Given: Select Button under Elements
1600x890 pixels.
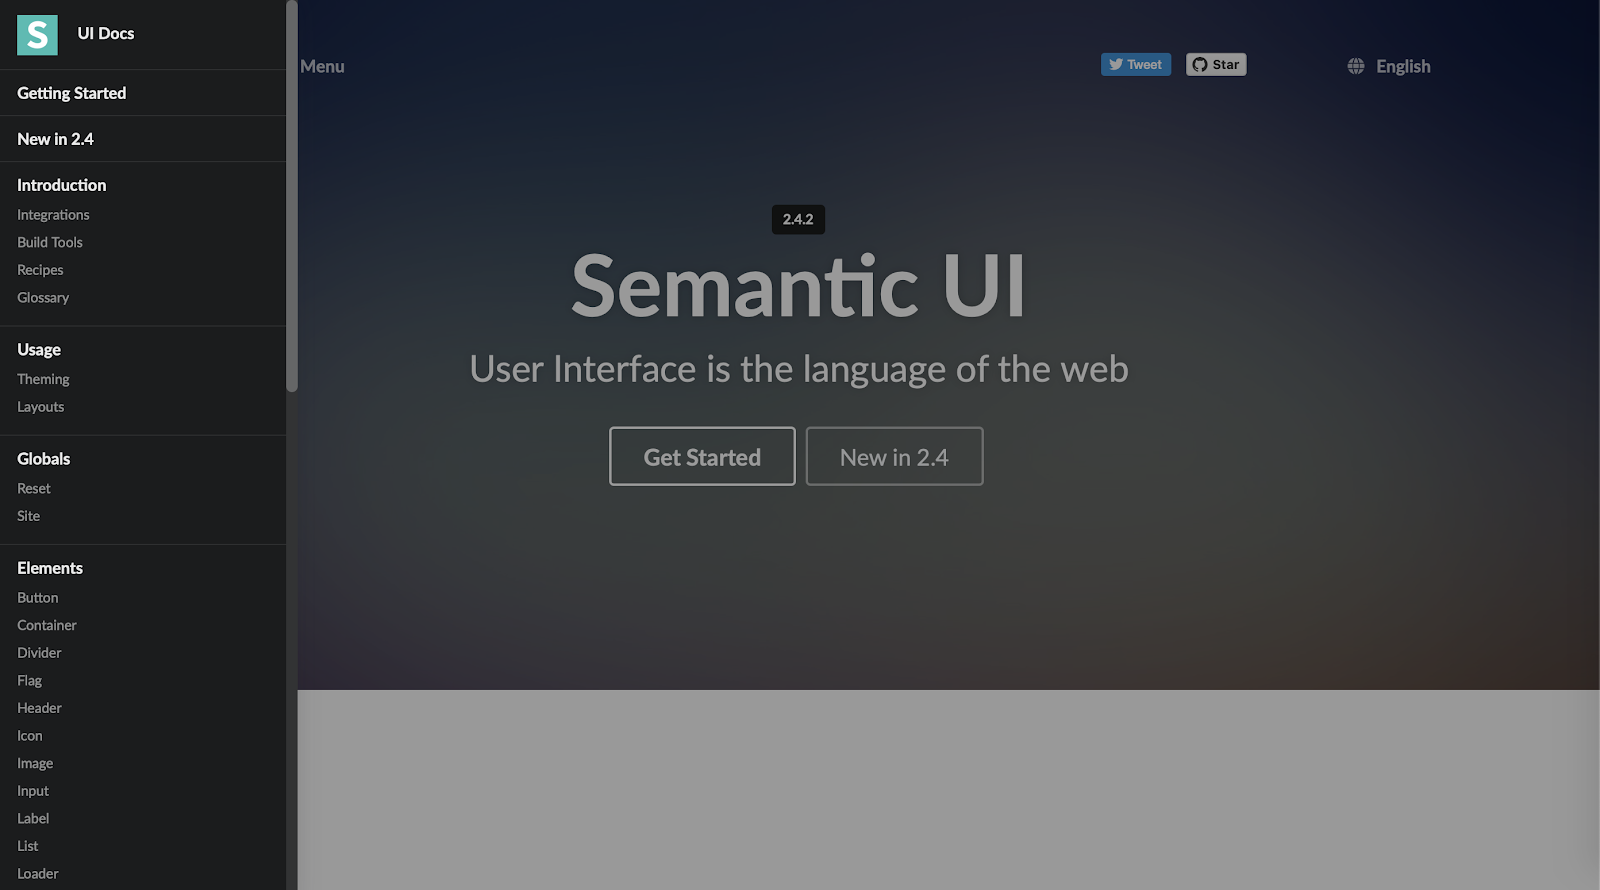Looking at the screenshot, I should (38, 598).
